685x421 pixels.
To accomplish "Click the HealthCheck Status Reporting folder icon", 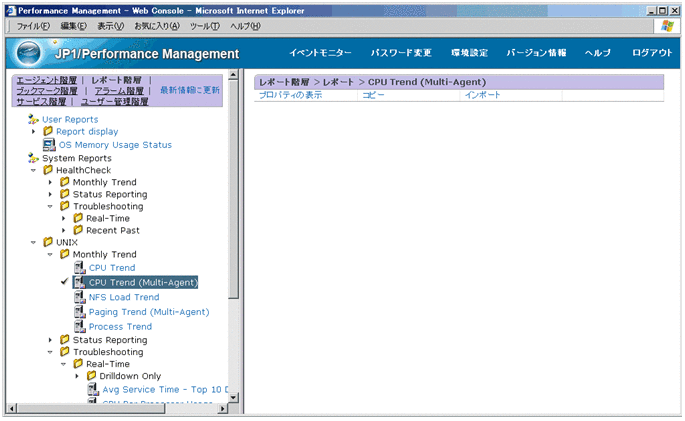I will pyautogui.click(x=65, y=194).
